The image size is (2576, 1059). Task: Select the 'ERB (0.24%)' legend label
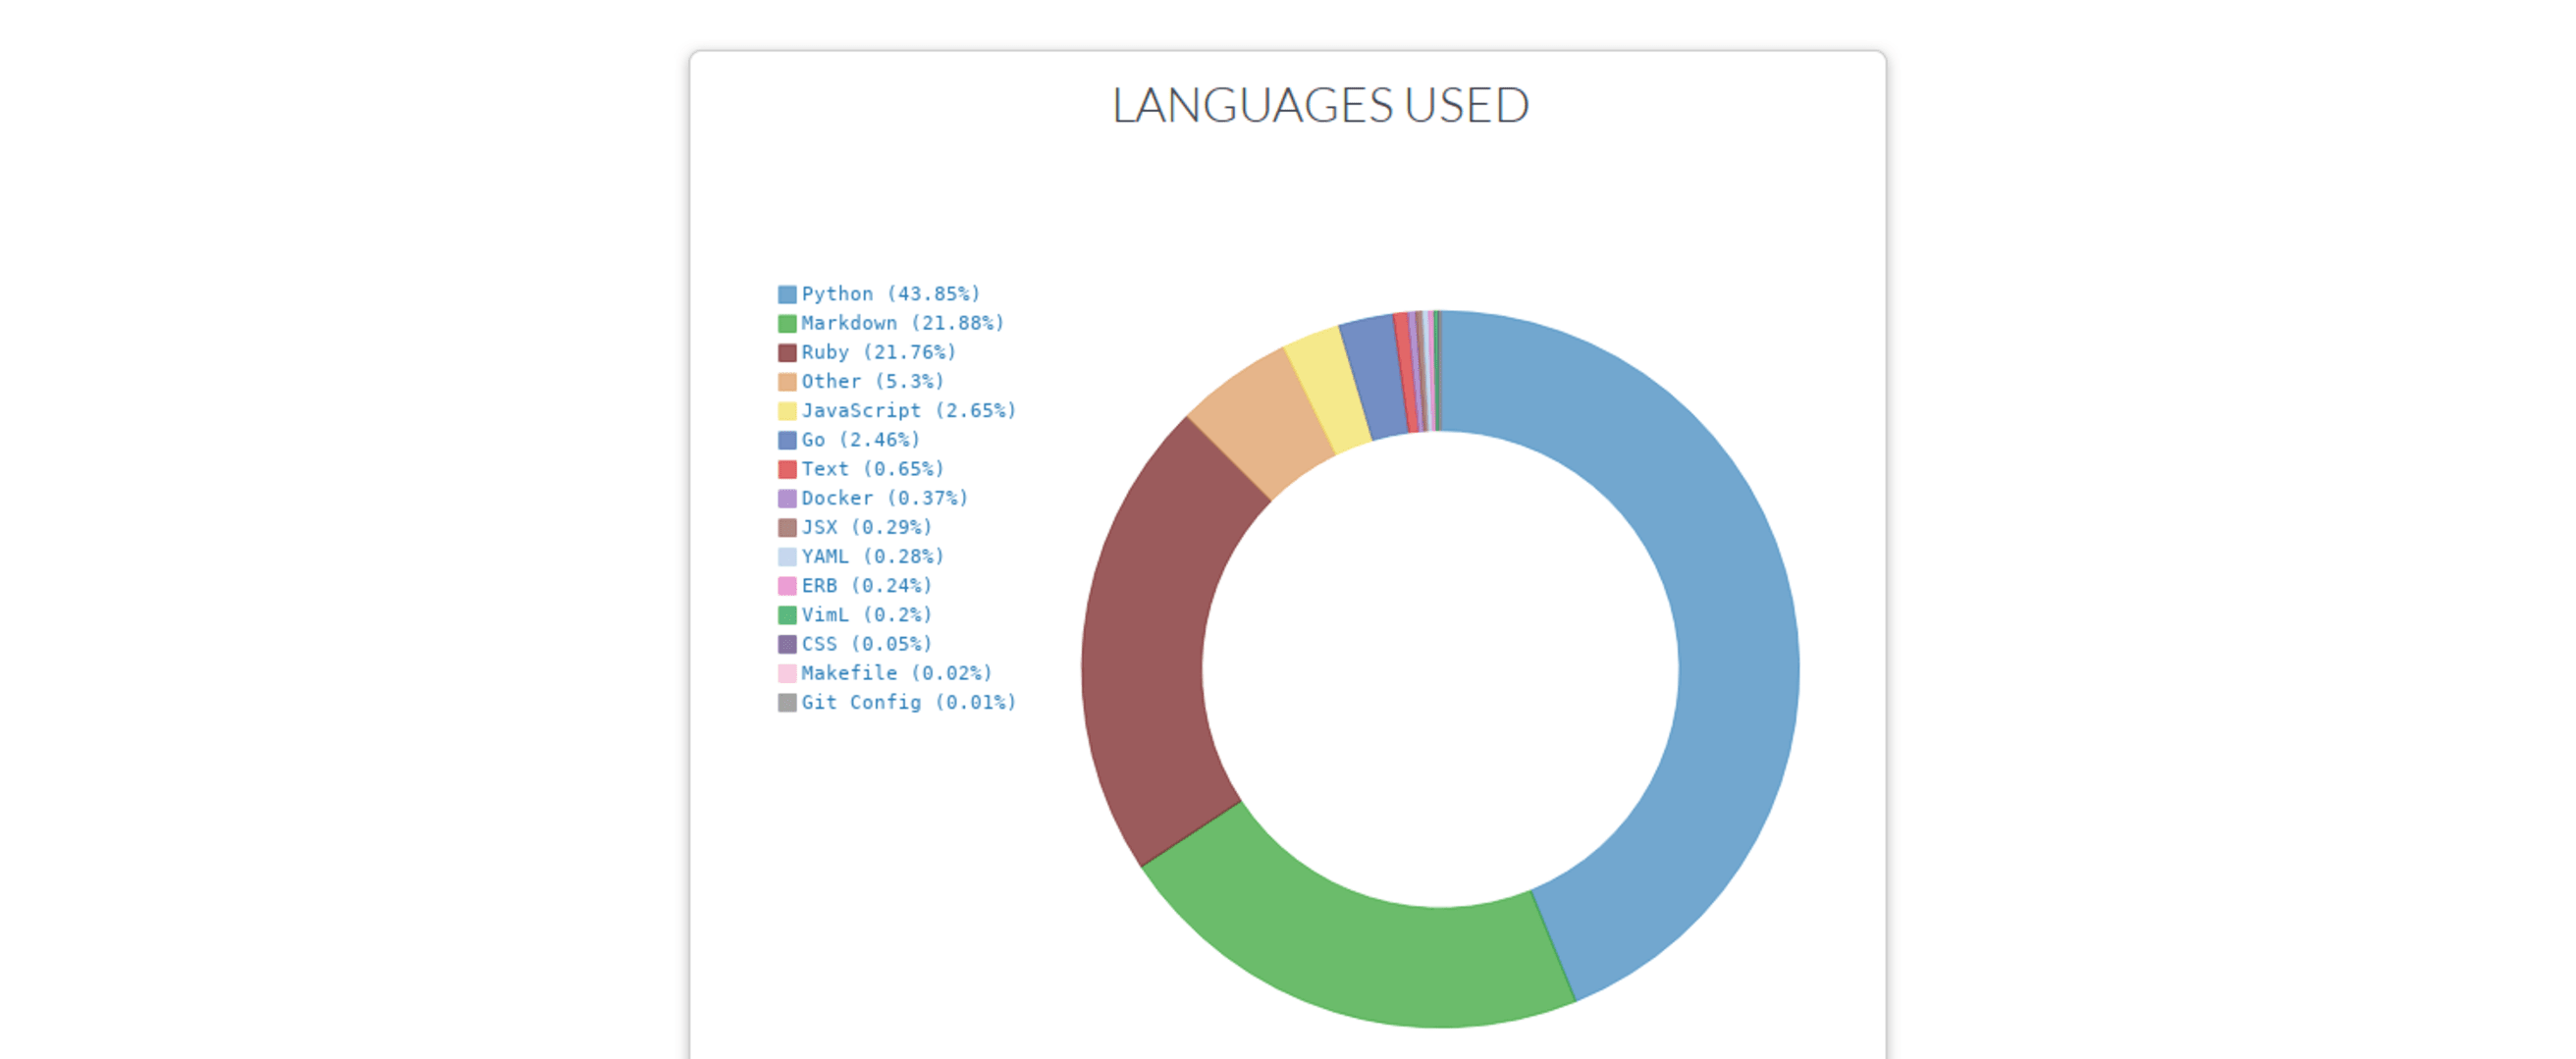click(867, 585)
